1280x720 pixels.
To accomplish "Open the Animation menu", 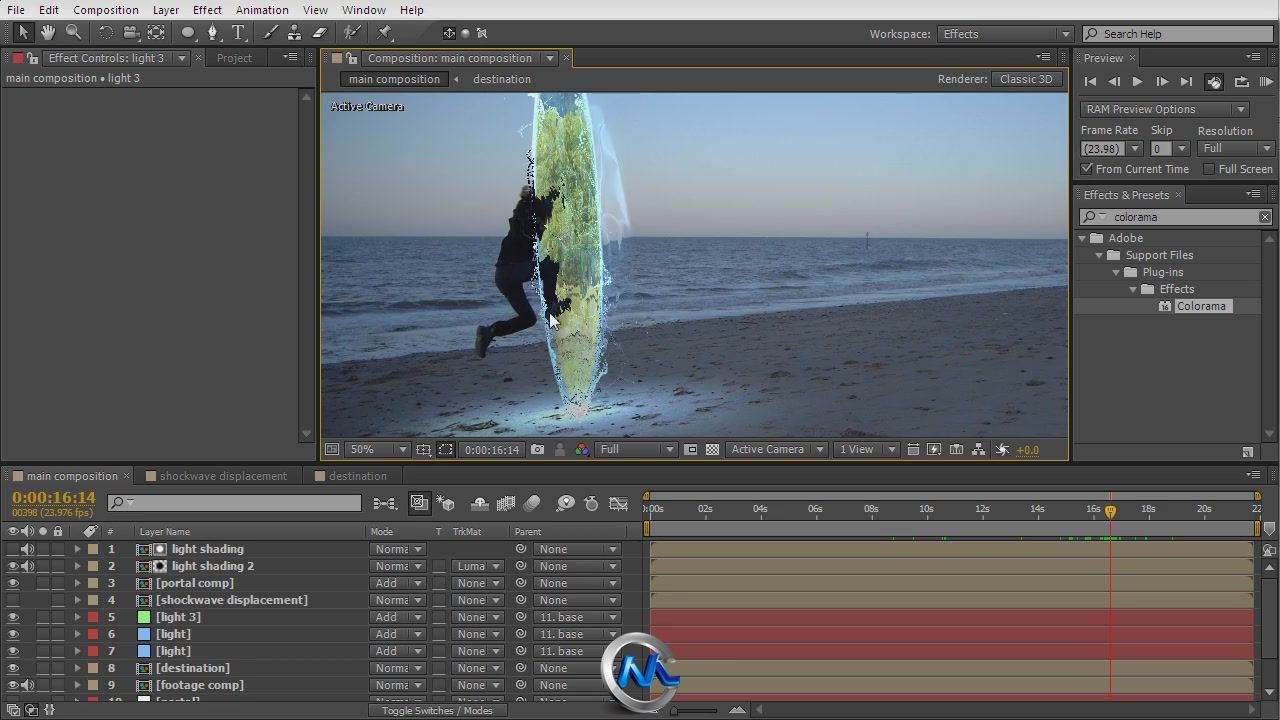I will pyautogui.click(x=262, y=10).
